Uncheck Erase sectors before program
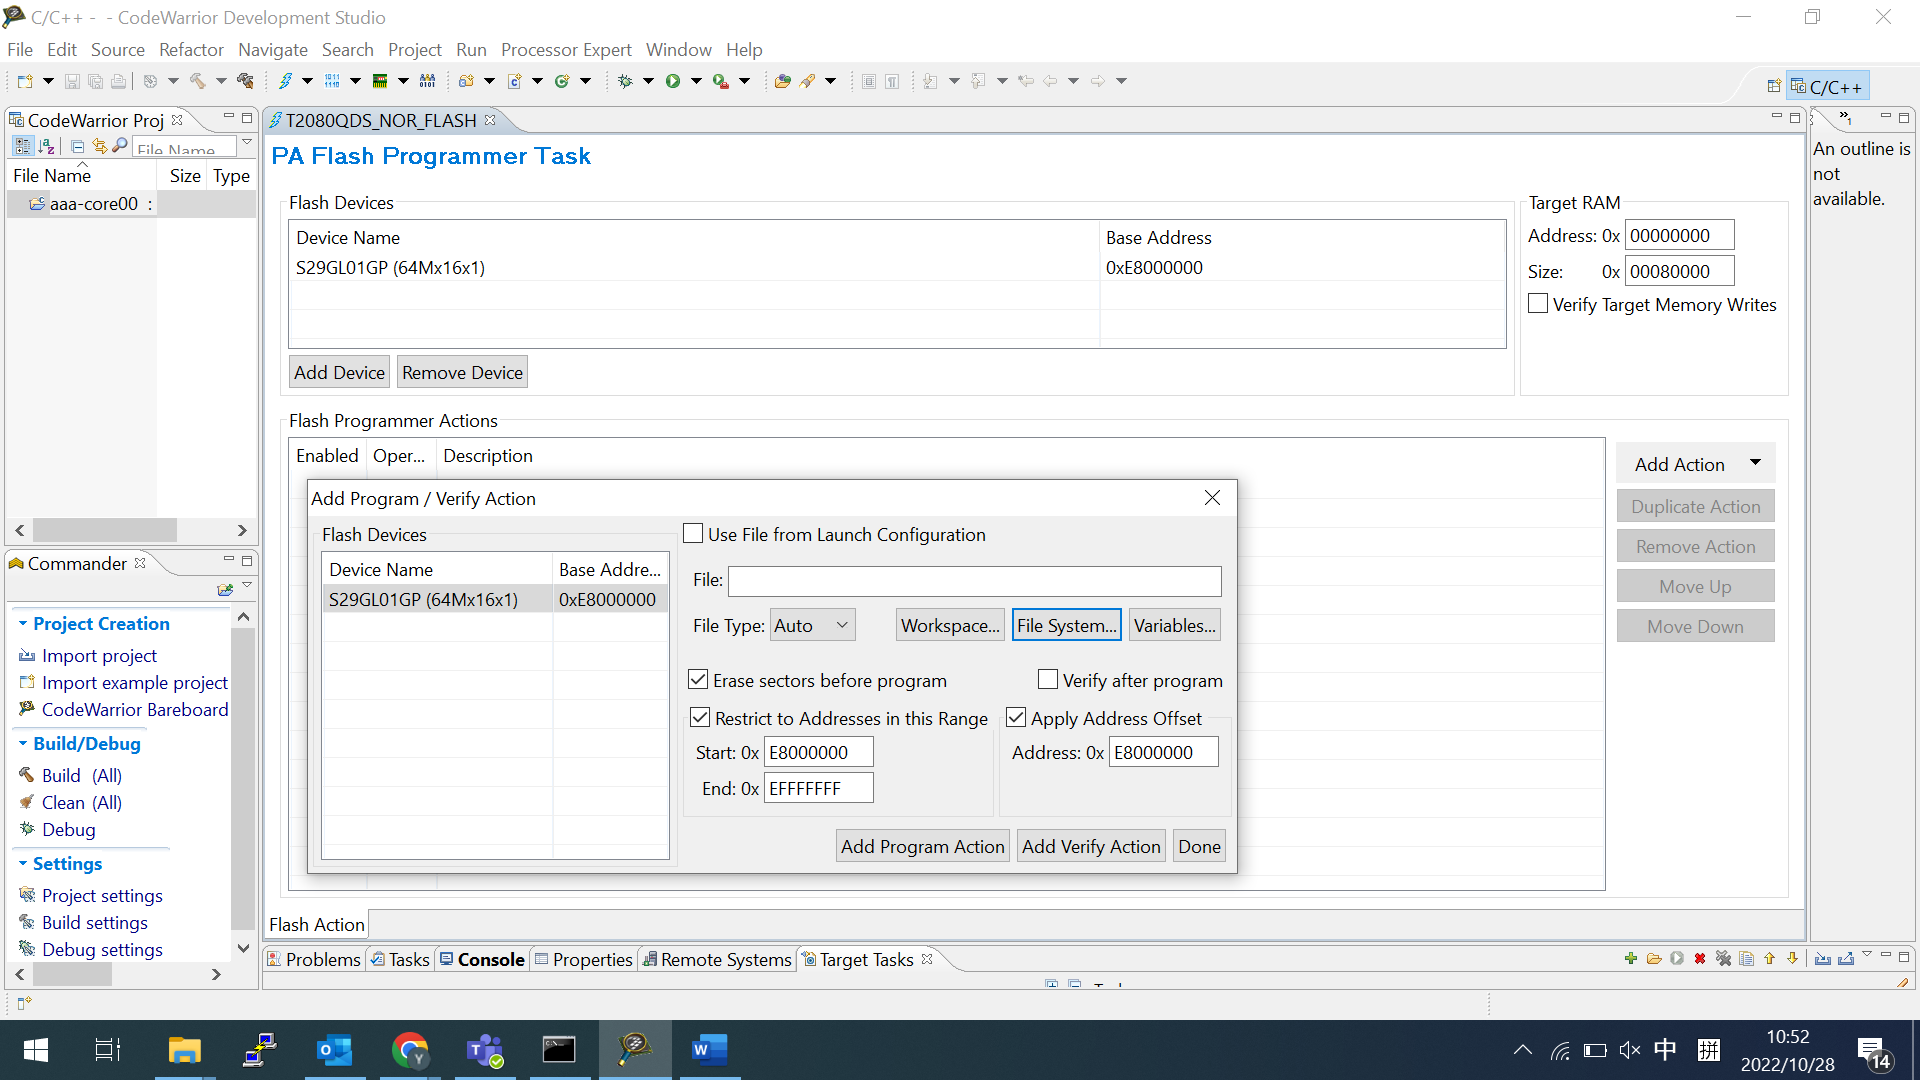This screenshot has height=1080, width=1920. (698, 679)
